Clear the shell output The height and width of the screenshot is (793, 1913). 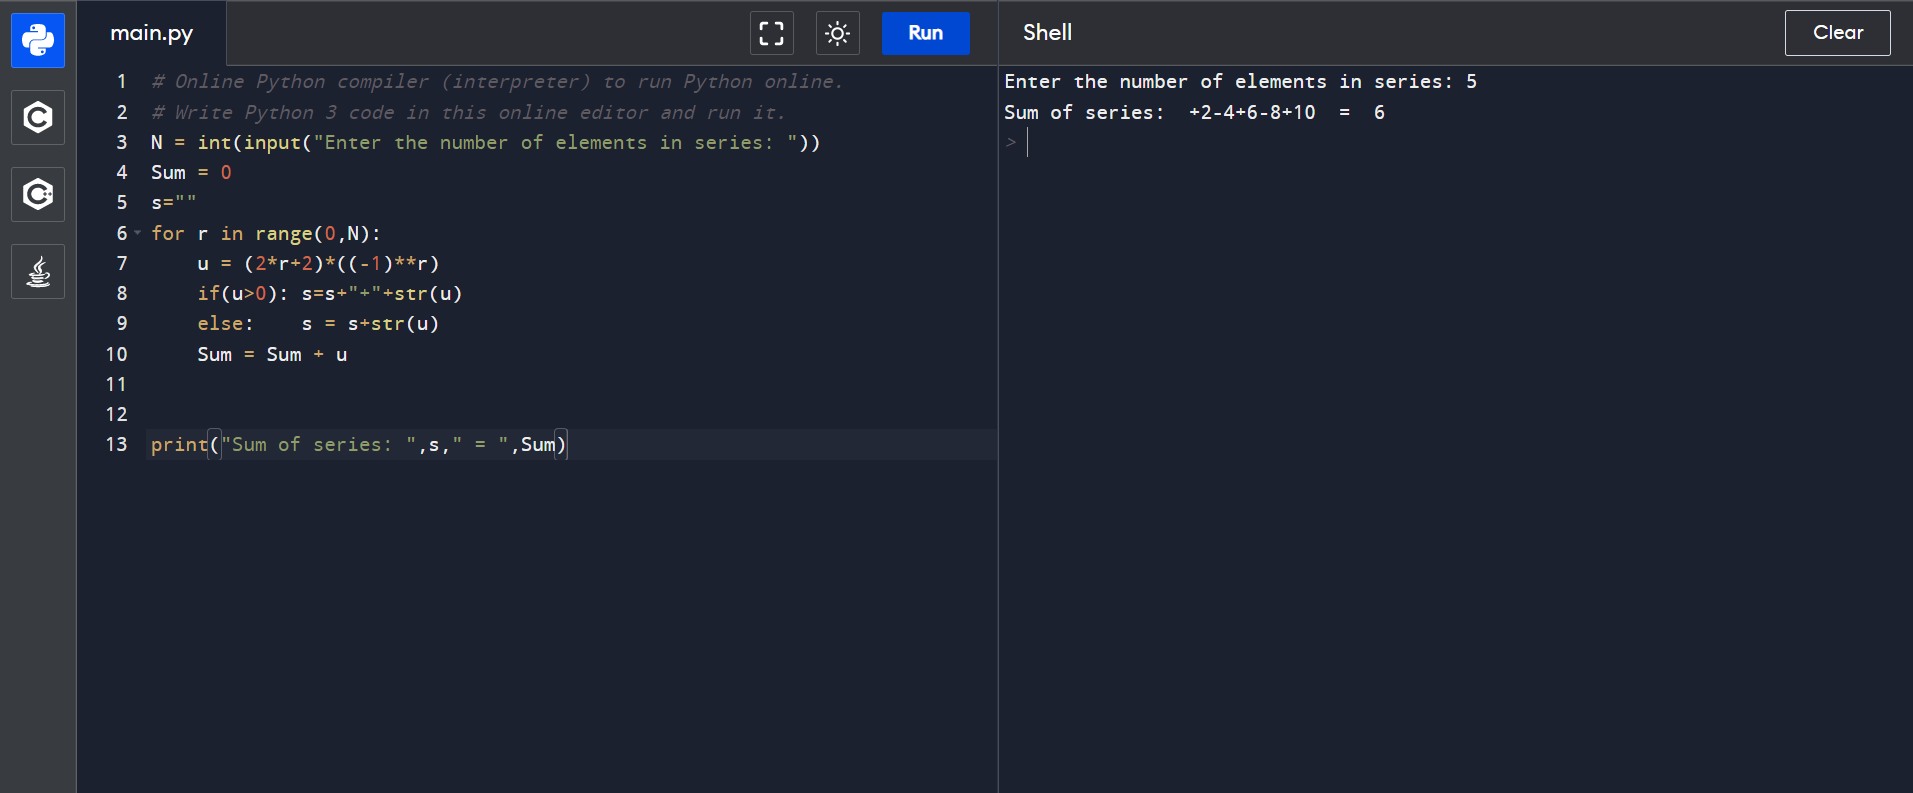point(1837,33)
